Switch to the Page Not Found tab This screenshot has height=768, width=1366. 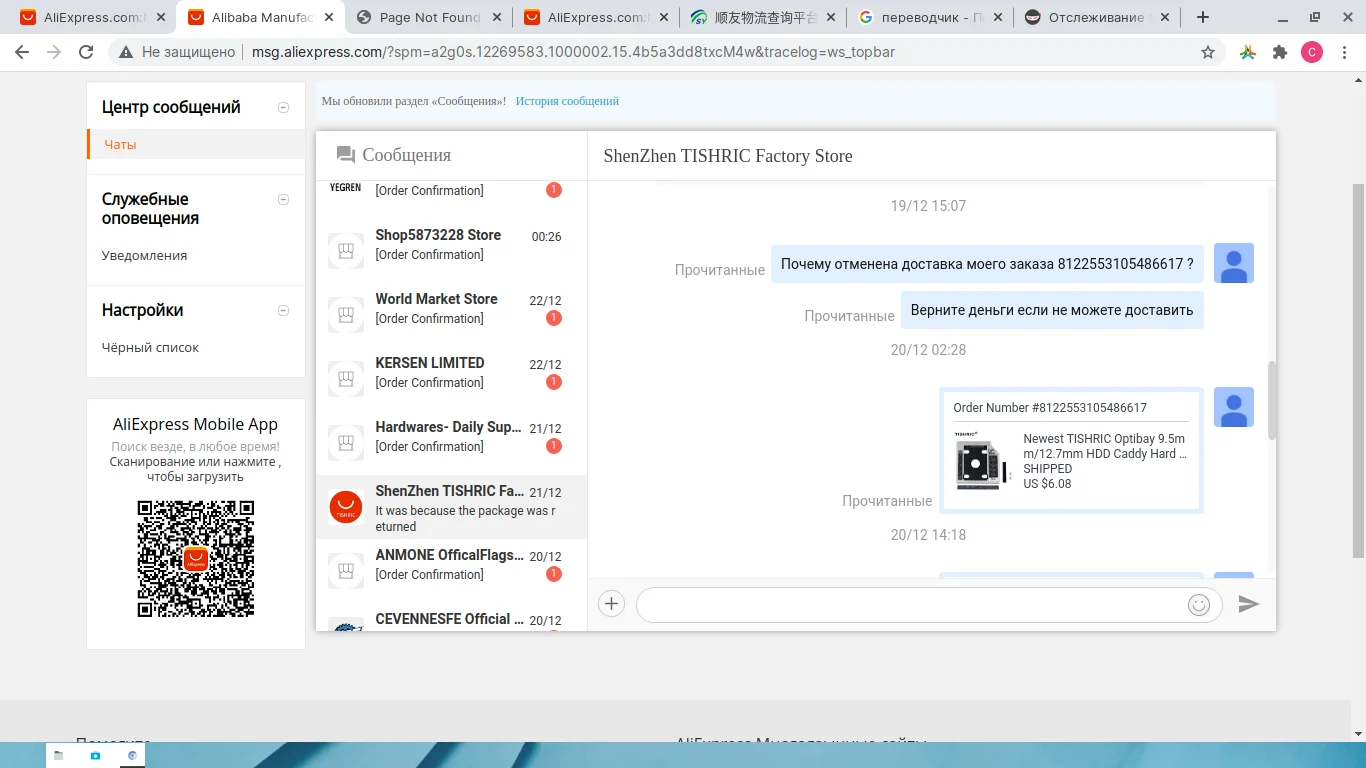[430, 17]
